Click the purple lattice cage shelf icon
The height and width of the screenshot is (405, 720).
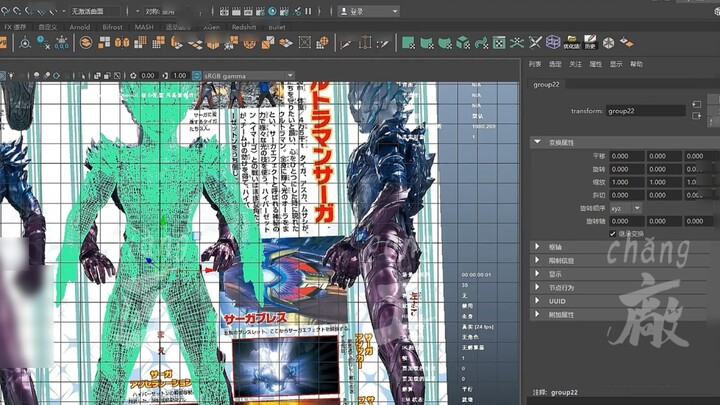(553, 43)
